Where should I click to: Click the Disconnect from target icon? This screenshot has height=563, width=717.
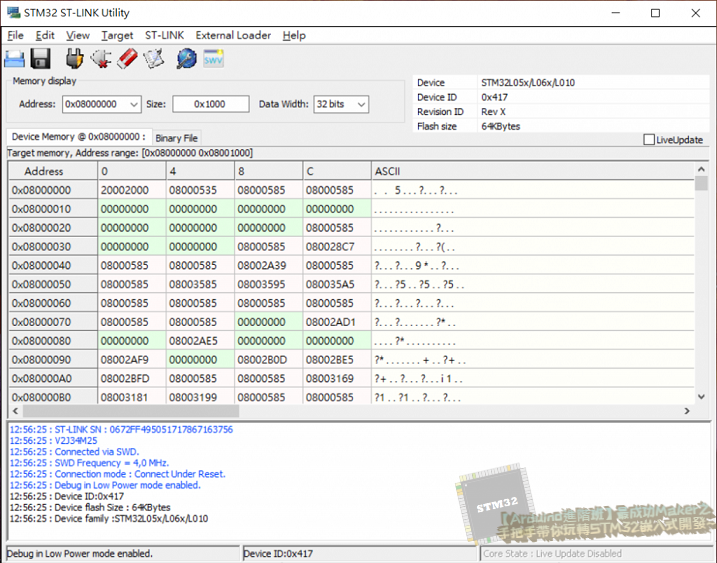click(101, 59)
